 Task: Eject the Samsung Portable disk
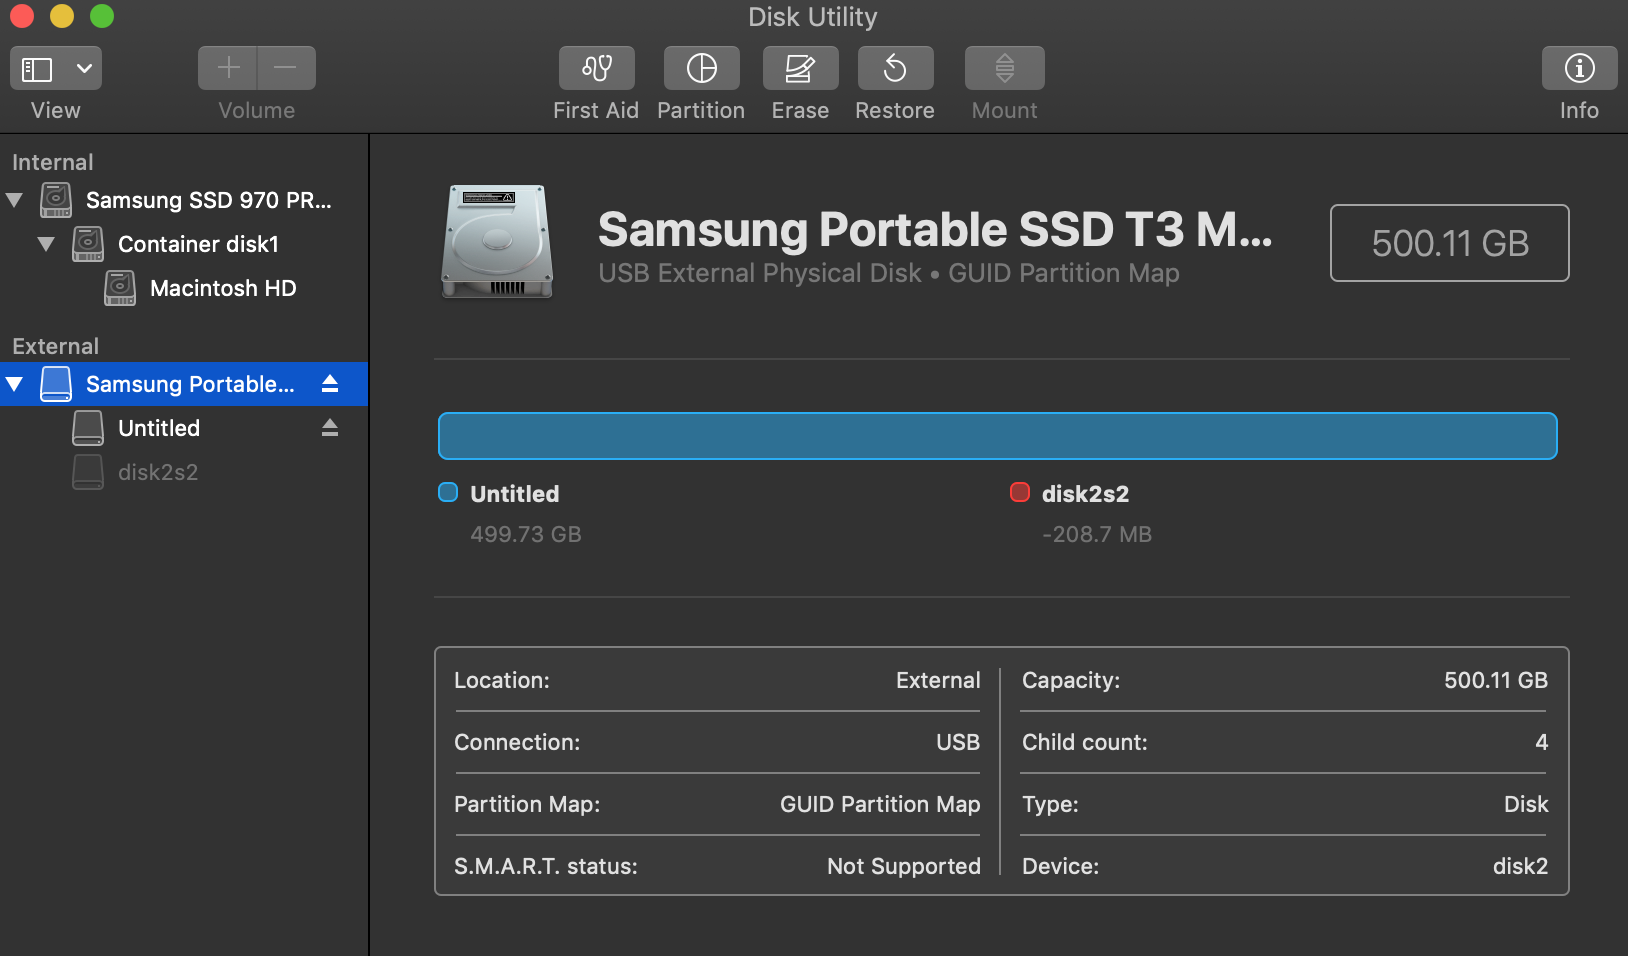(x=330, y=384)
